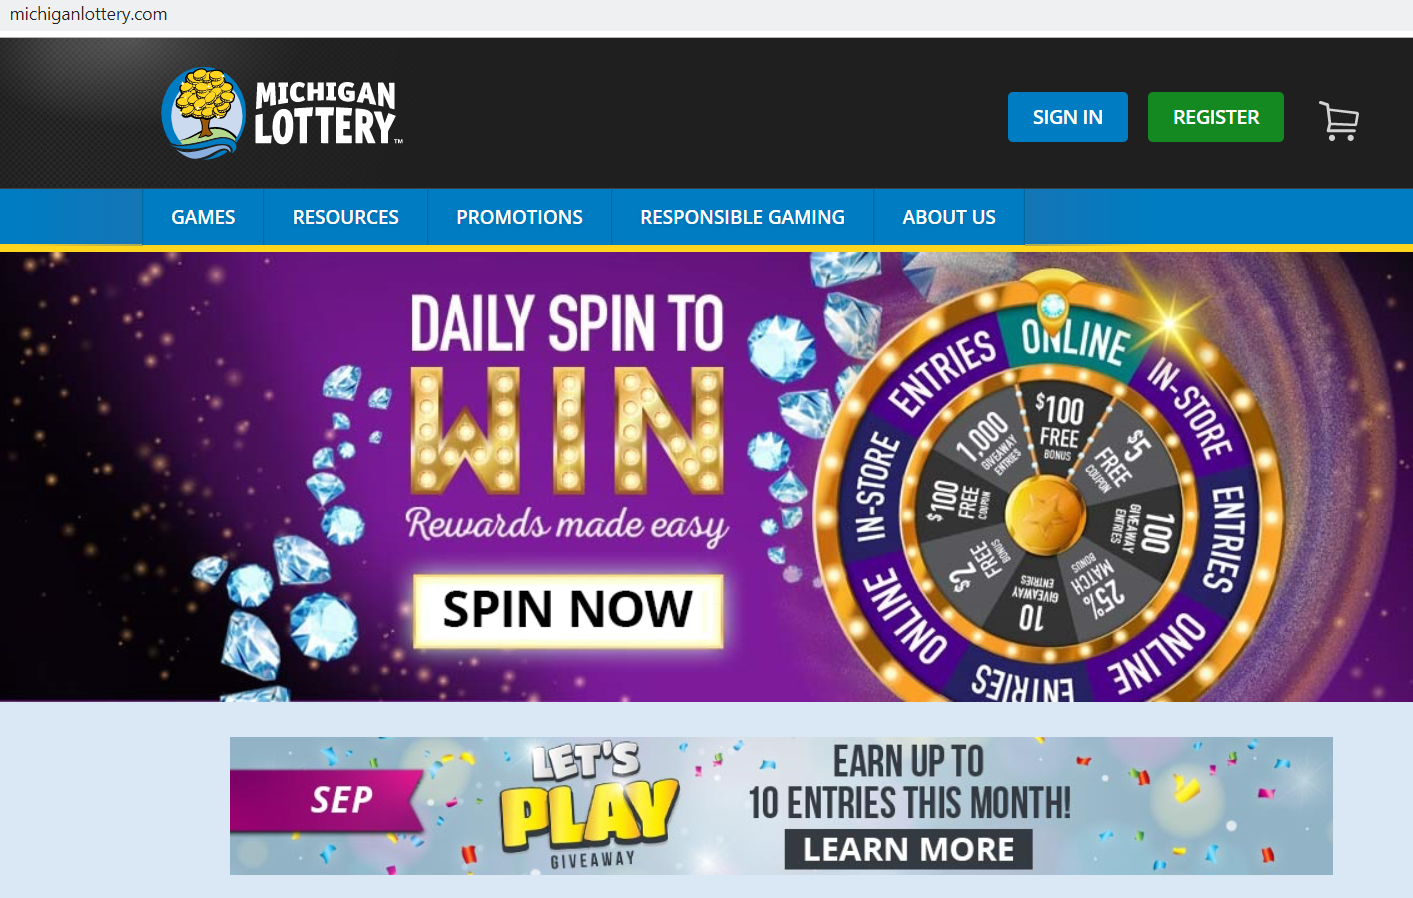The width and height of the screenshot is (1413, 898).
Task: Open the Promotions menu
Action: tap(520, 217)
